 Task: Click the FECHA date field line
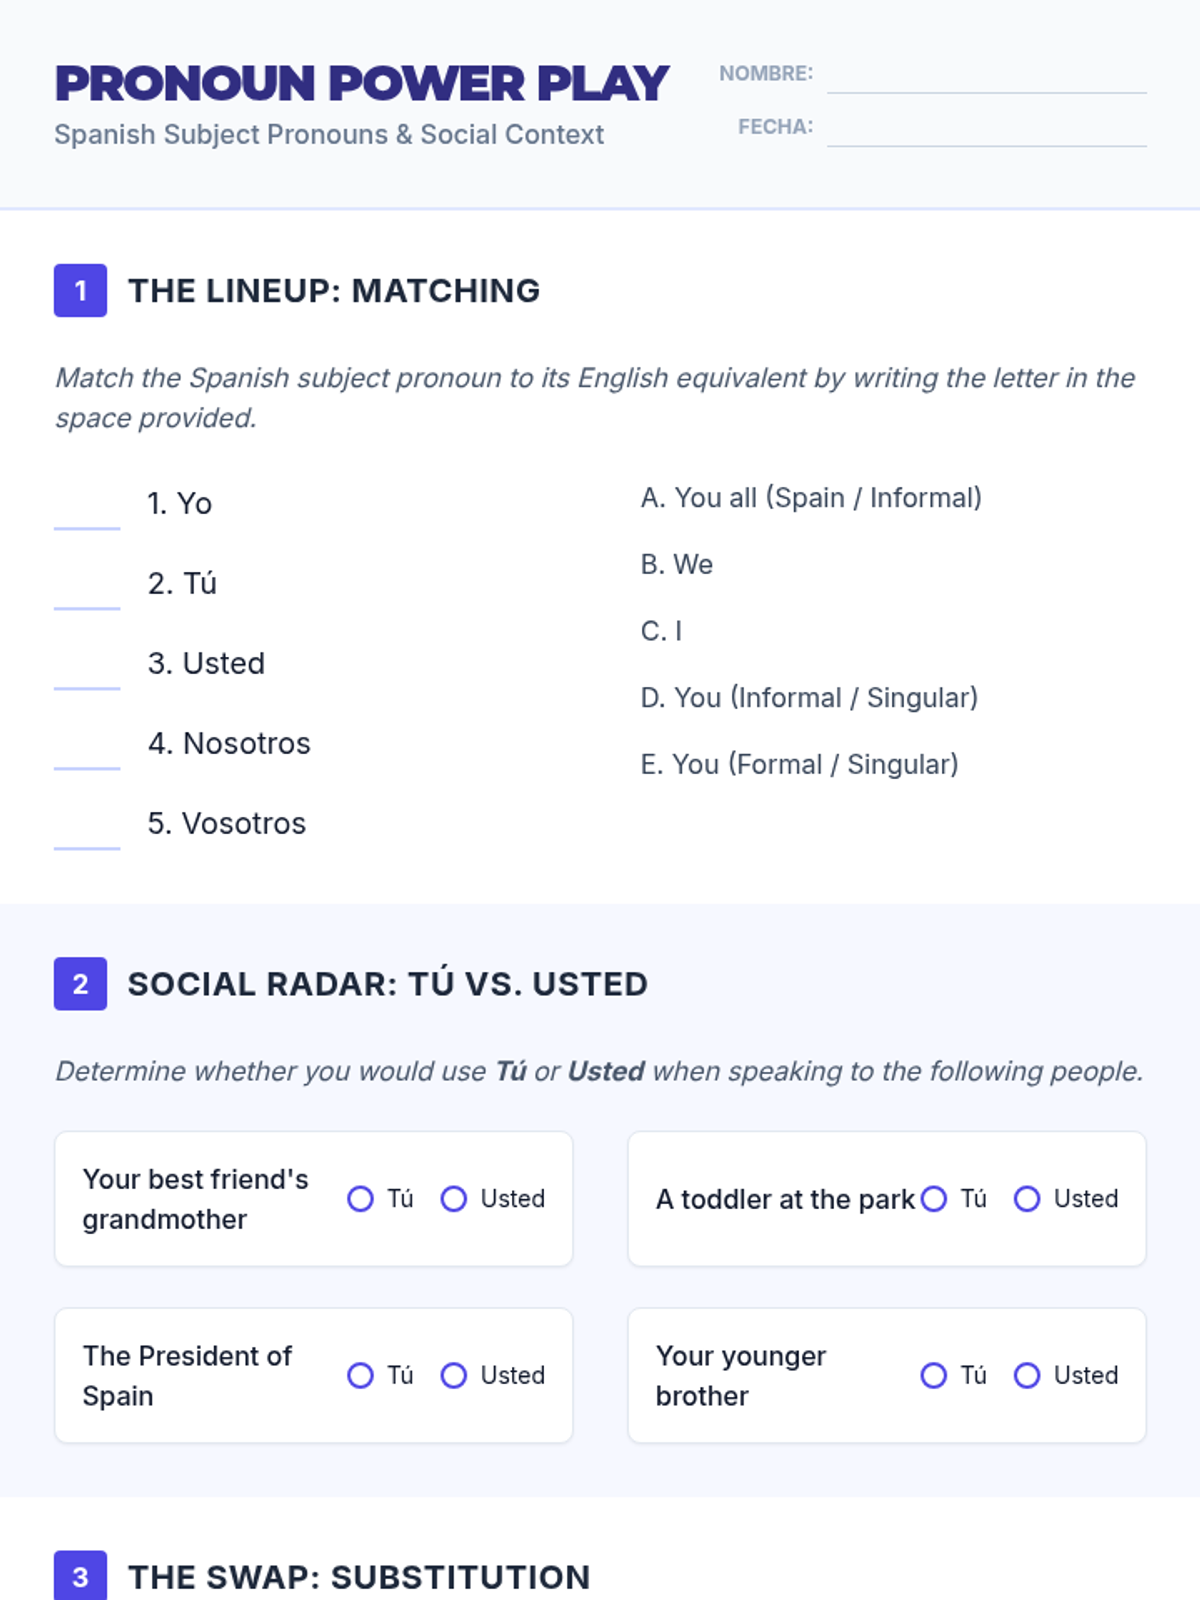coord(987,129)
